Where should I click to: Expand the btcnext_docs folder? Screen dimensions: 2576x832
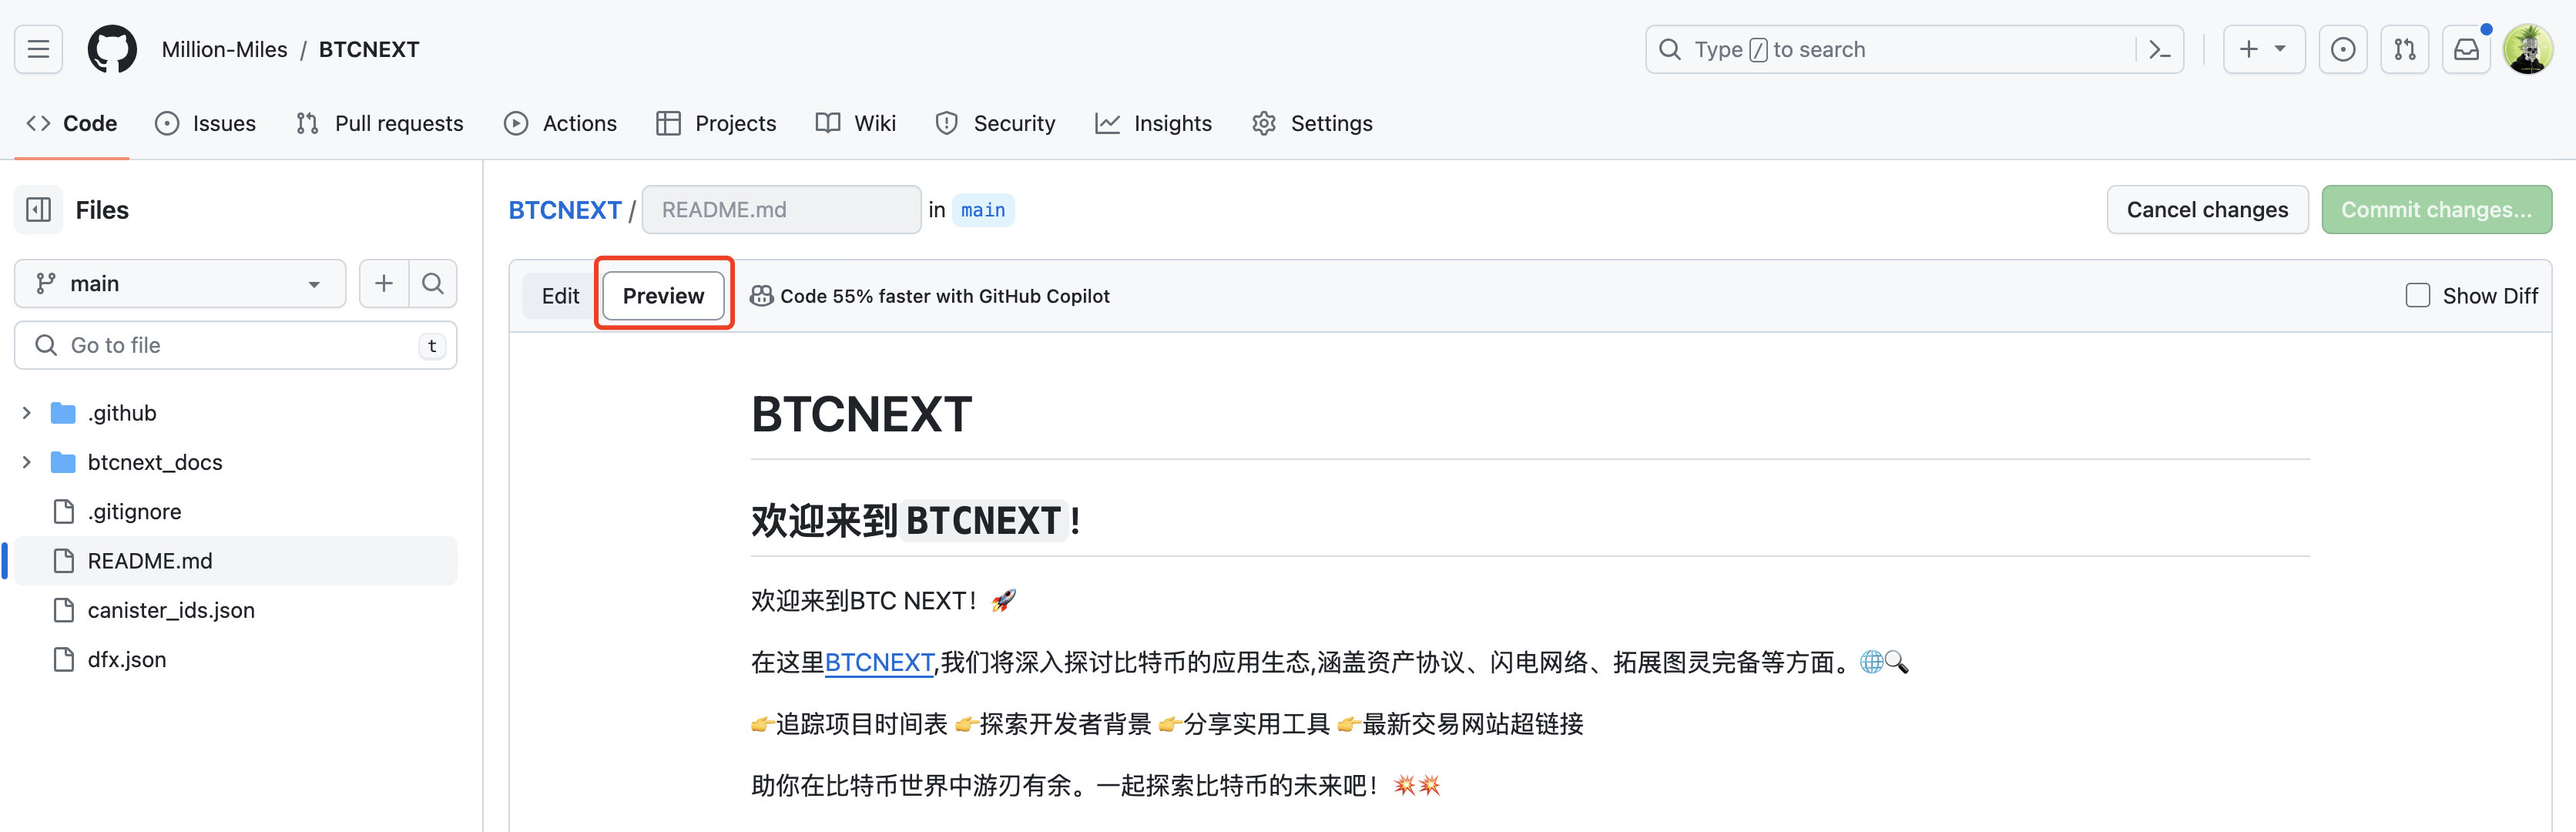(27, 462)
